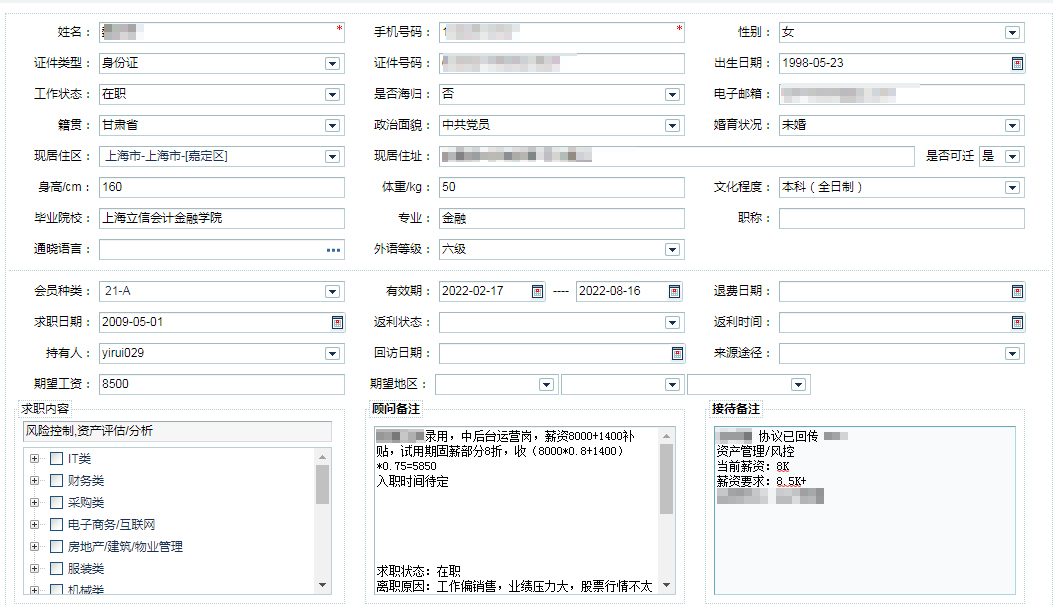Image resolution: width=1053 pixels, height=605 pixels.
Task: Open the 来源途径 dropdown
Action: (x=1012, y=353)
